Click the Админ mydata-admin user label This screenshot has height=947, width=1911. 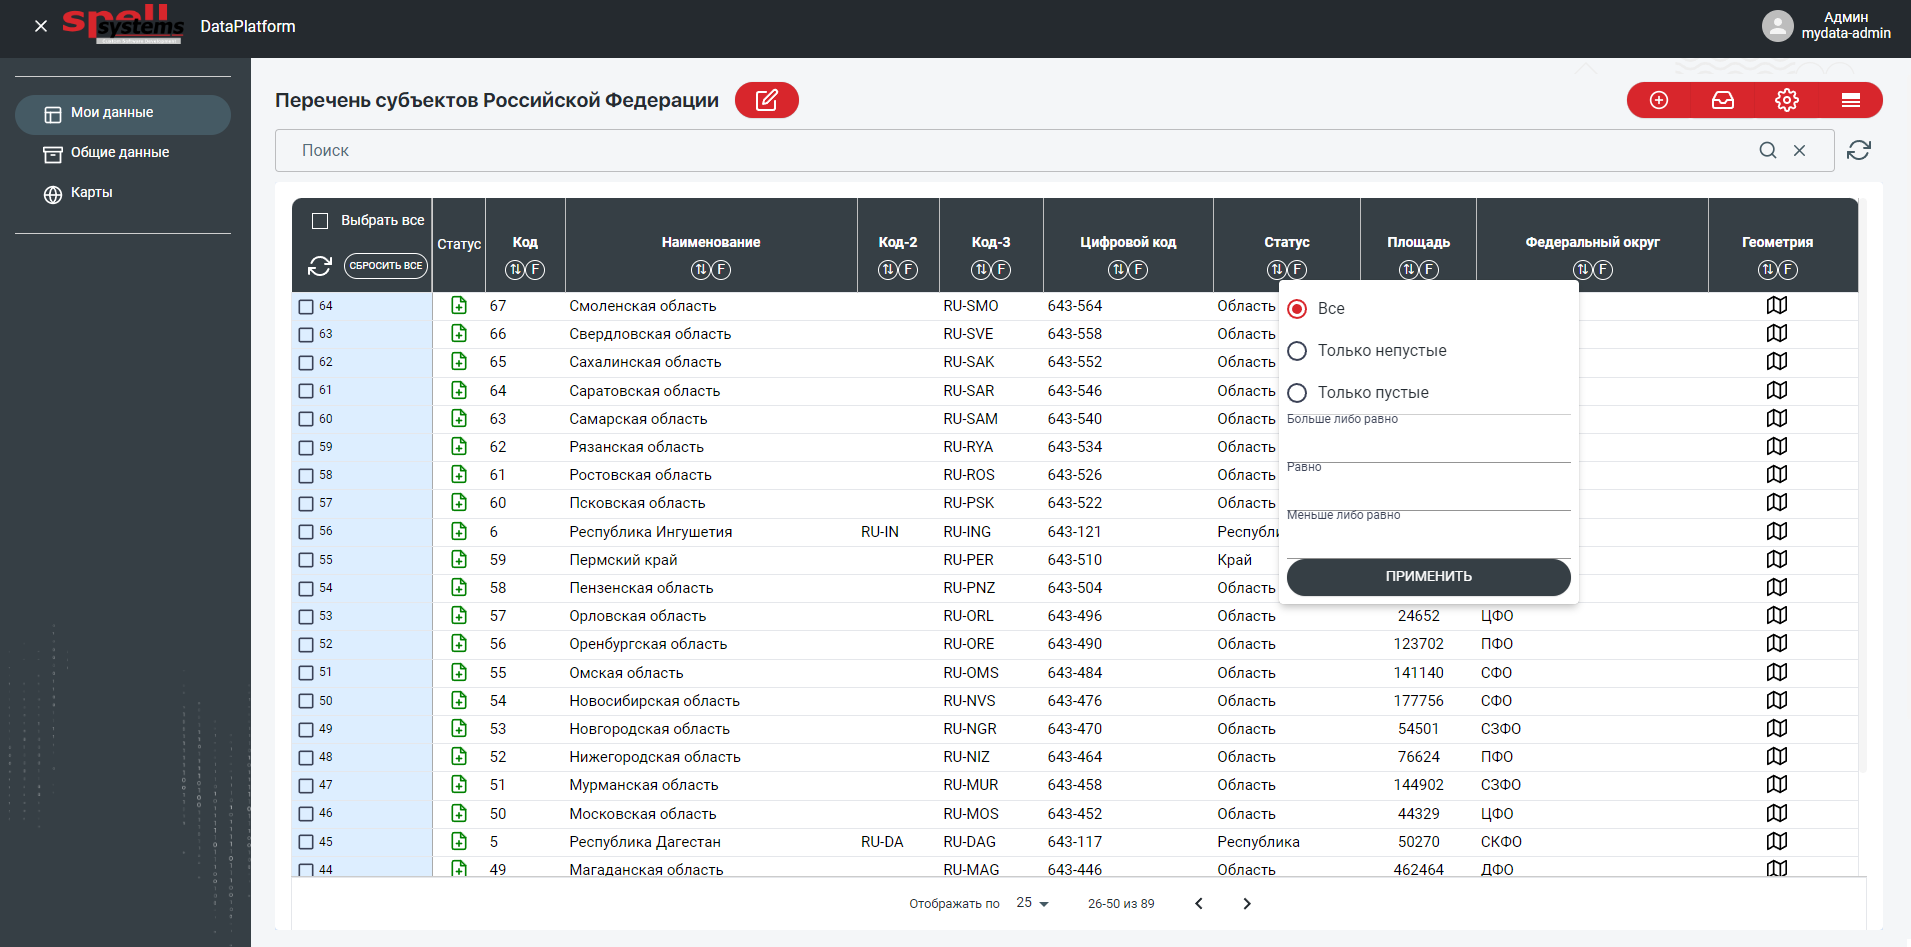tap(1846, 26)
